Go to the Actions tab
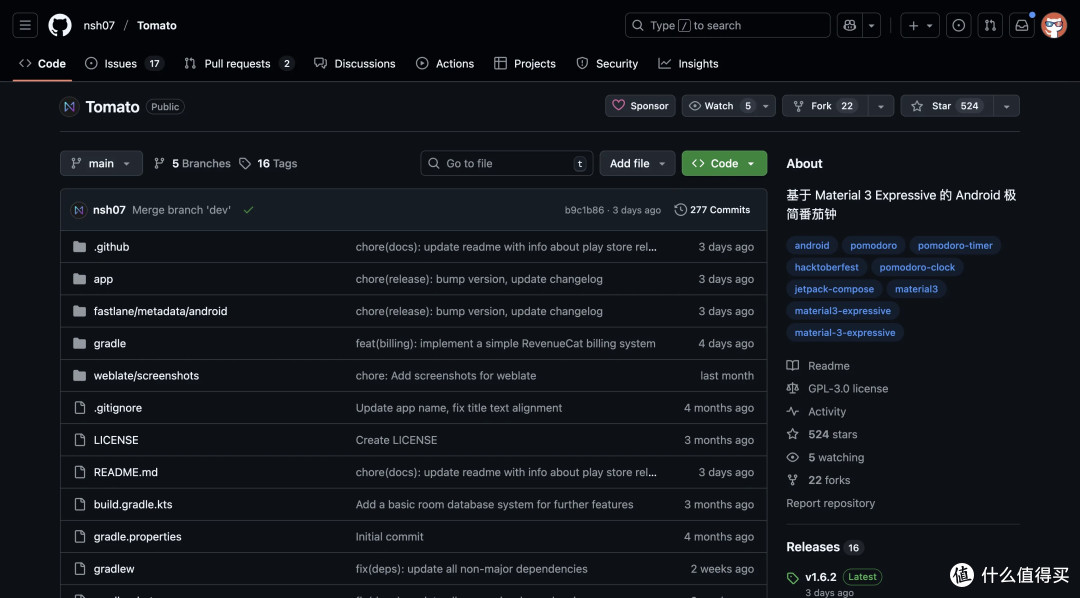The image size is (1080, 598). (x=445, y=63)
